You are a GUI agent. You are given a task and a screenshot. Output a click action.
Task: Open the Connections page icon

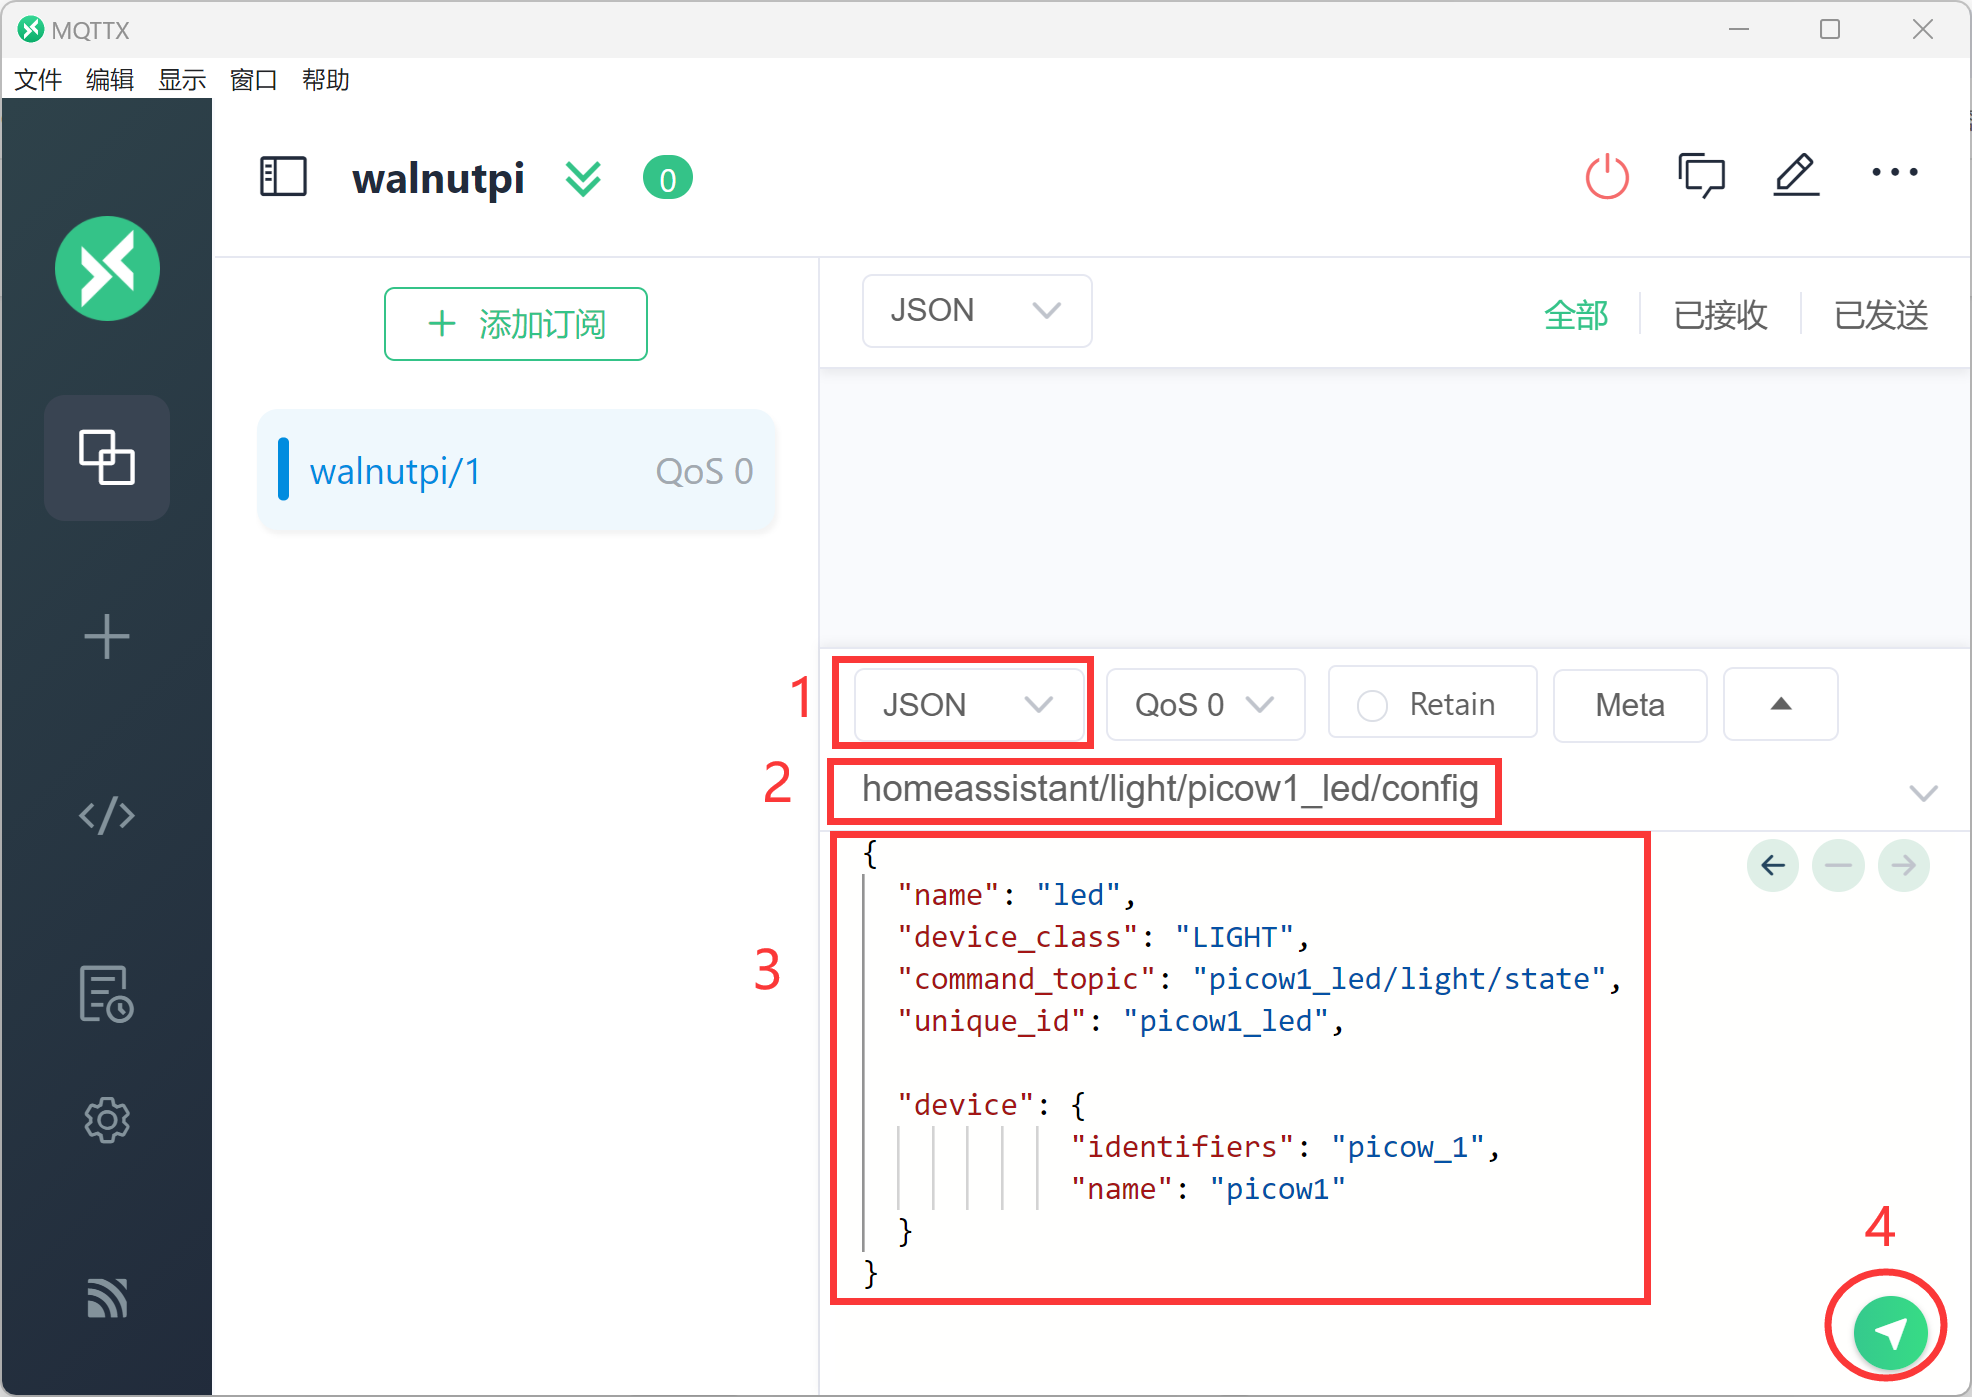[107, 458]
